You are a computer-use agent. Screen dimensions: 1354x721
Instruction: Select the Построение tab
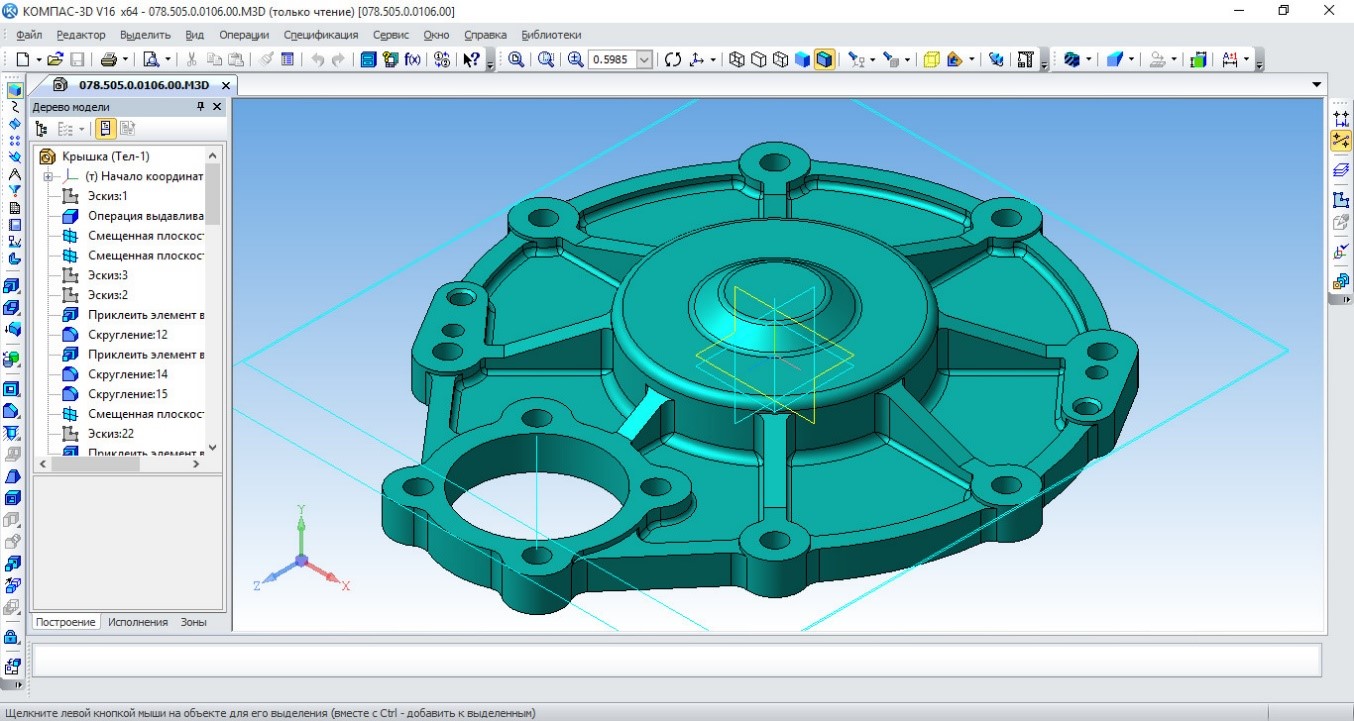(x=67, y=622)
